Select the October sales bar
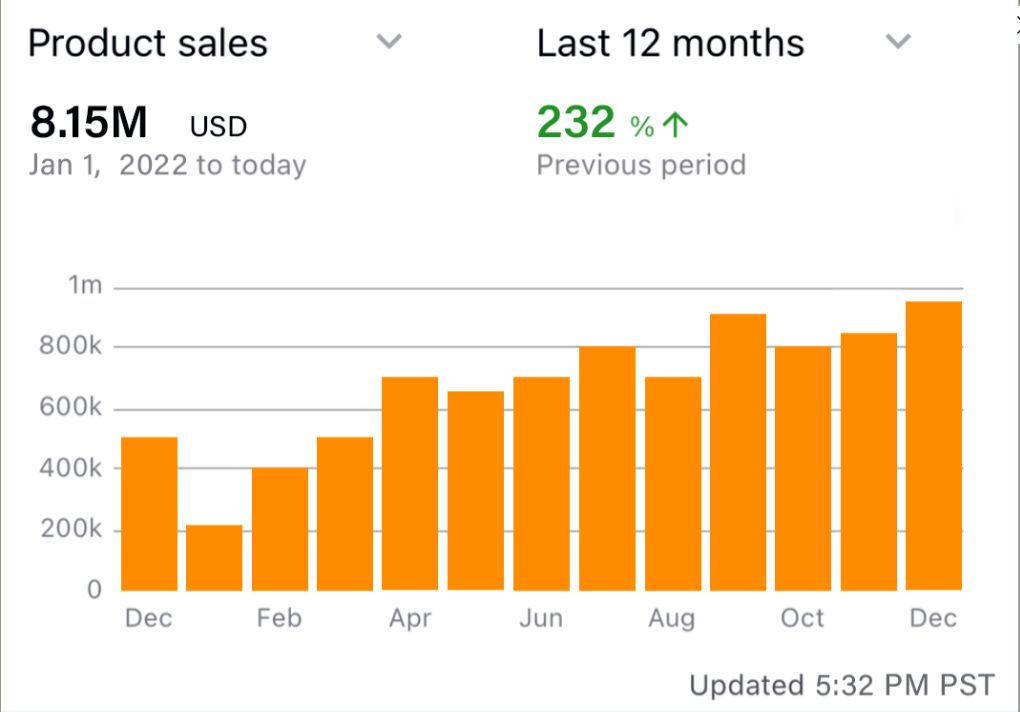 [803, 468]
